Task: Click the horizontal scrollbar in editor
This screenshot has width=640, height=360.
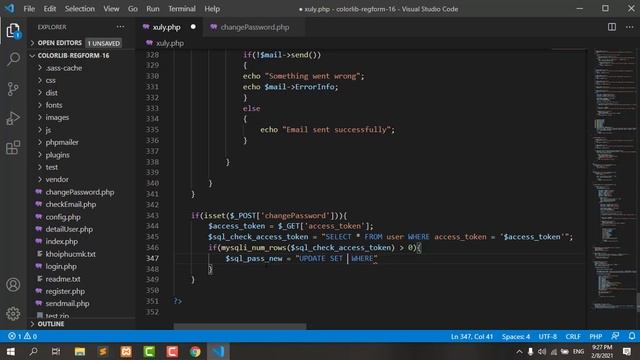Action: click(240, 327)
